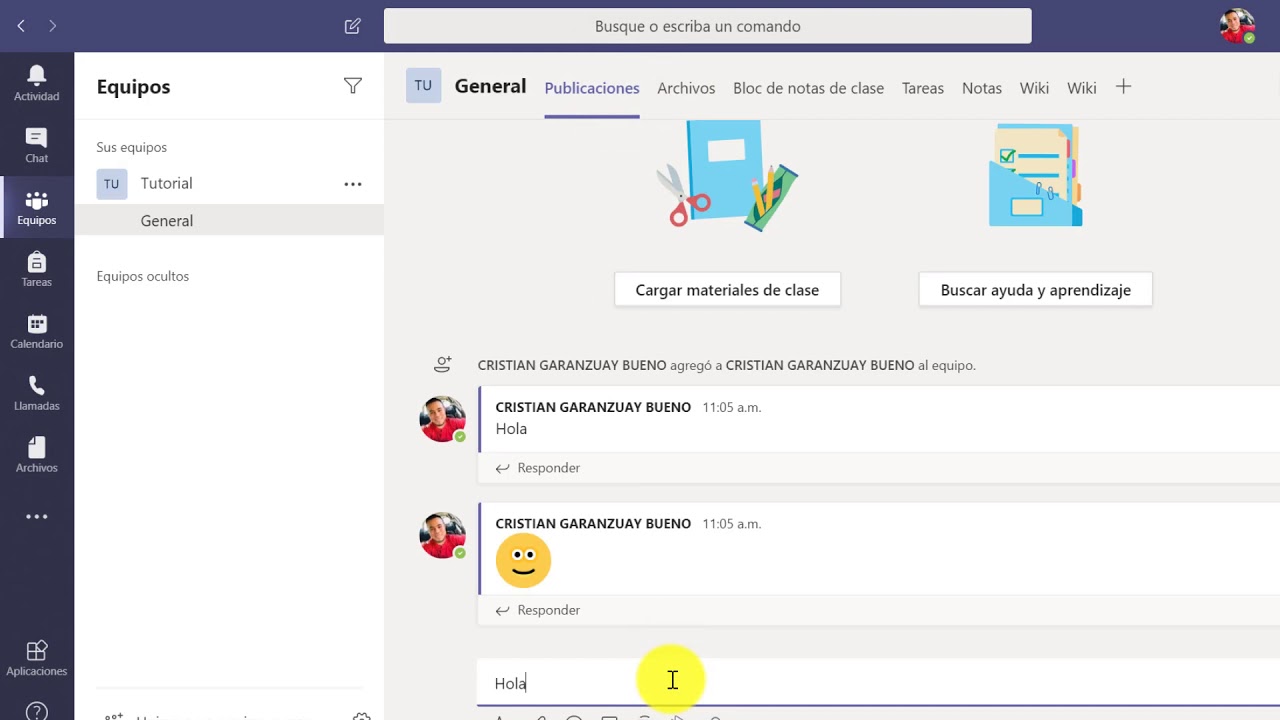Click Buscar ayuda y aprendizaje button
This screenshot has height=720, width=1280.
pyautogui.click(x=1035, y=290)
